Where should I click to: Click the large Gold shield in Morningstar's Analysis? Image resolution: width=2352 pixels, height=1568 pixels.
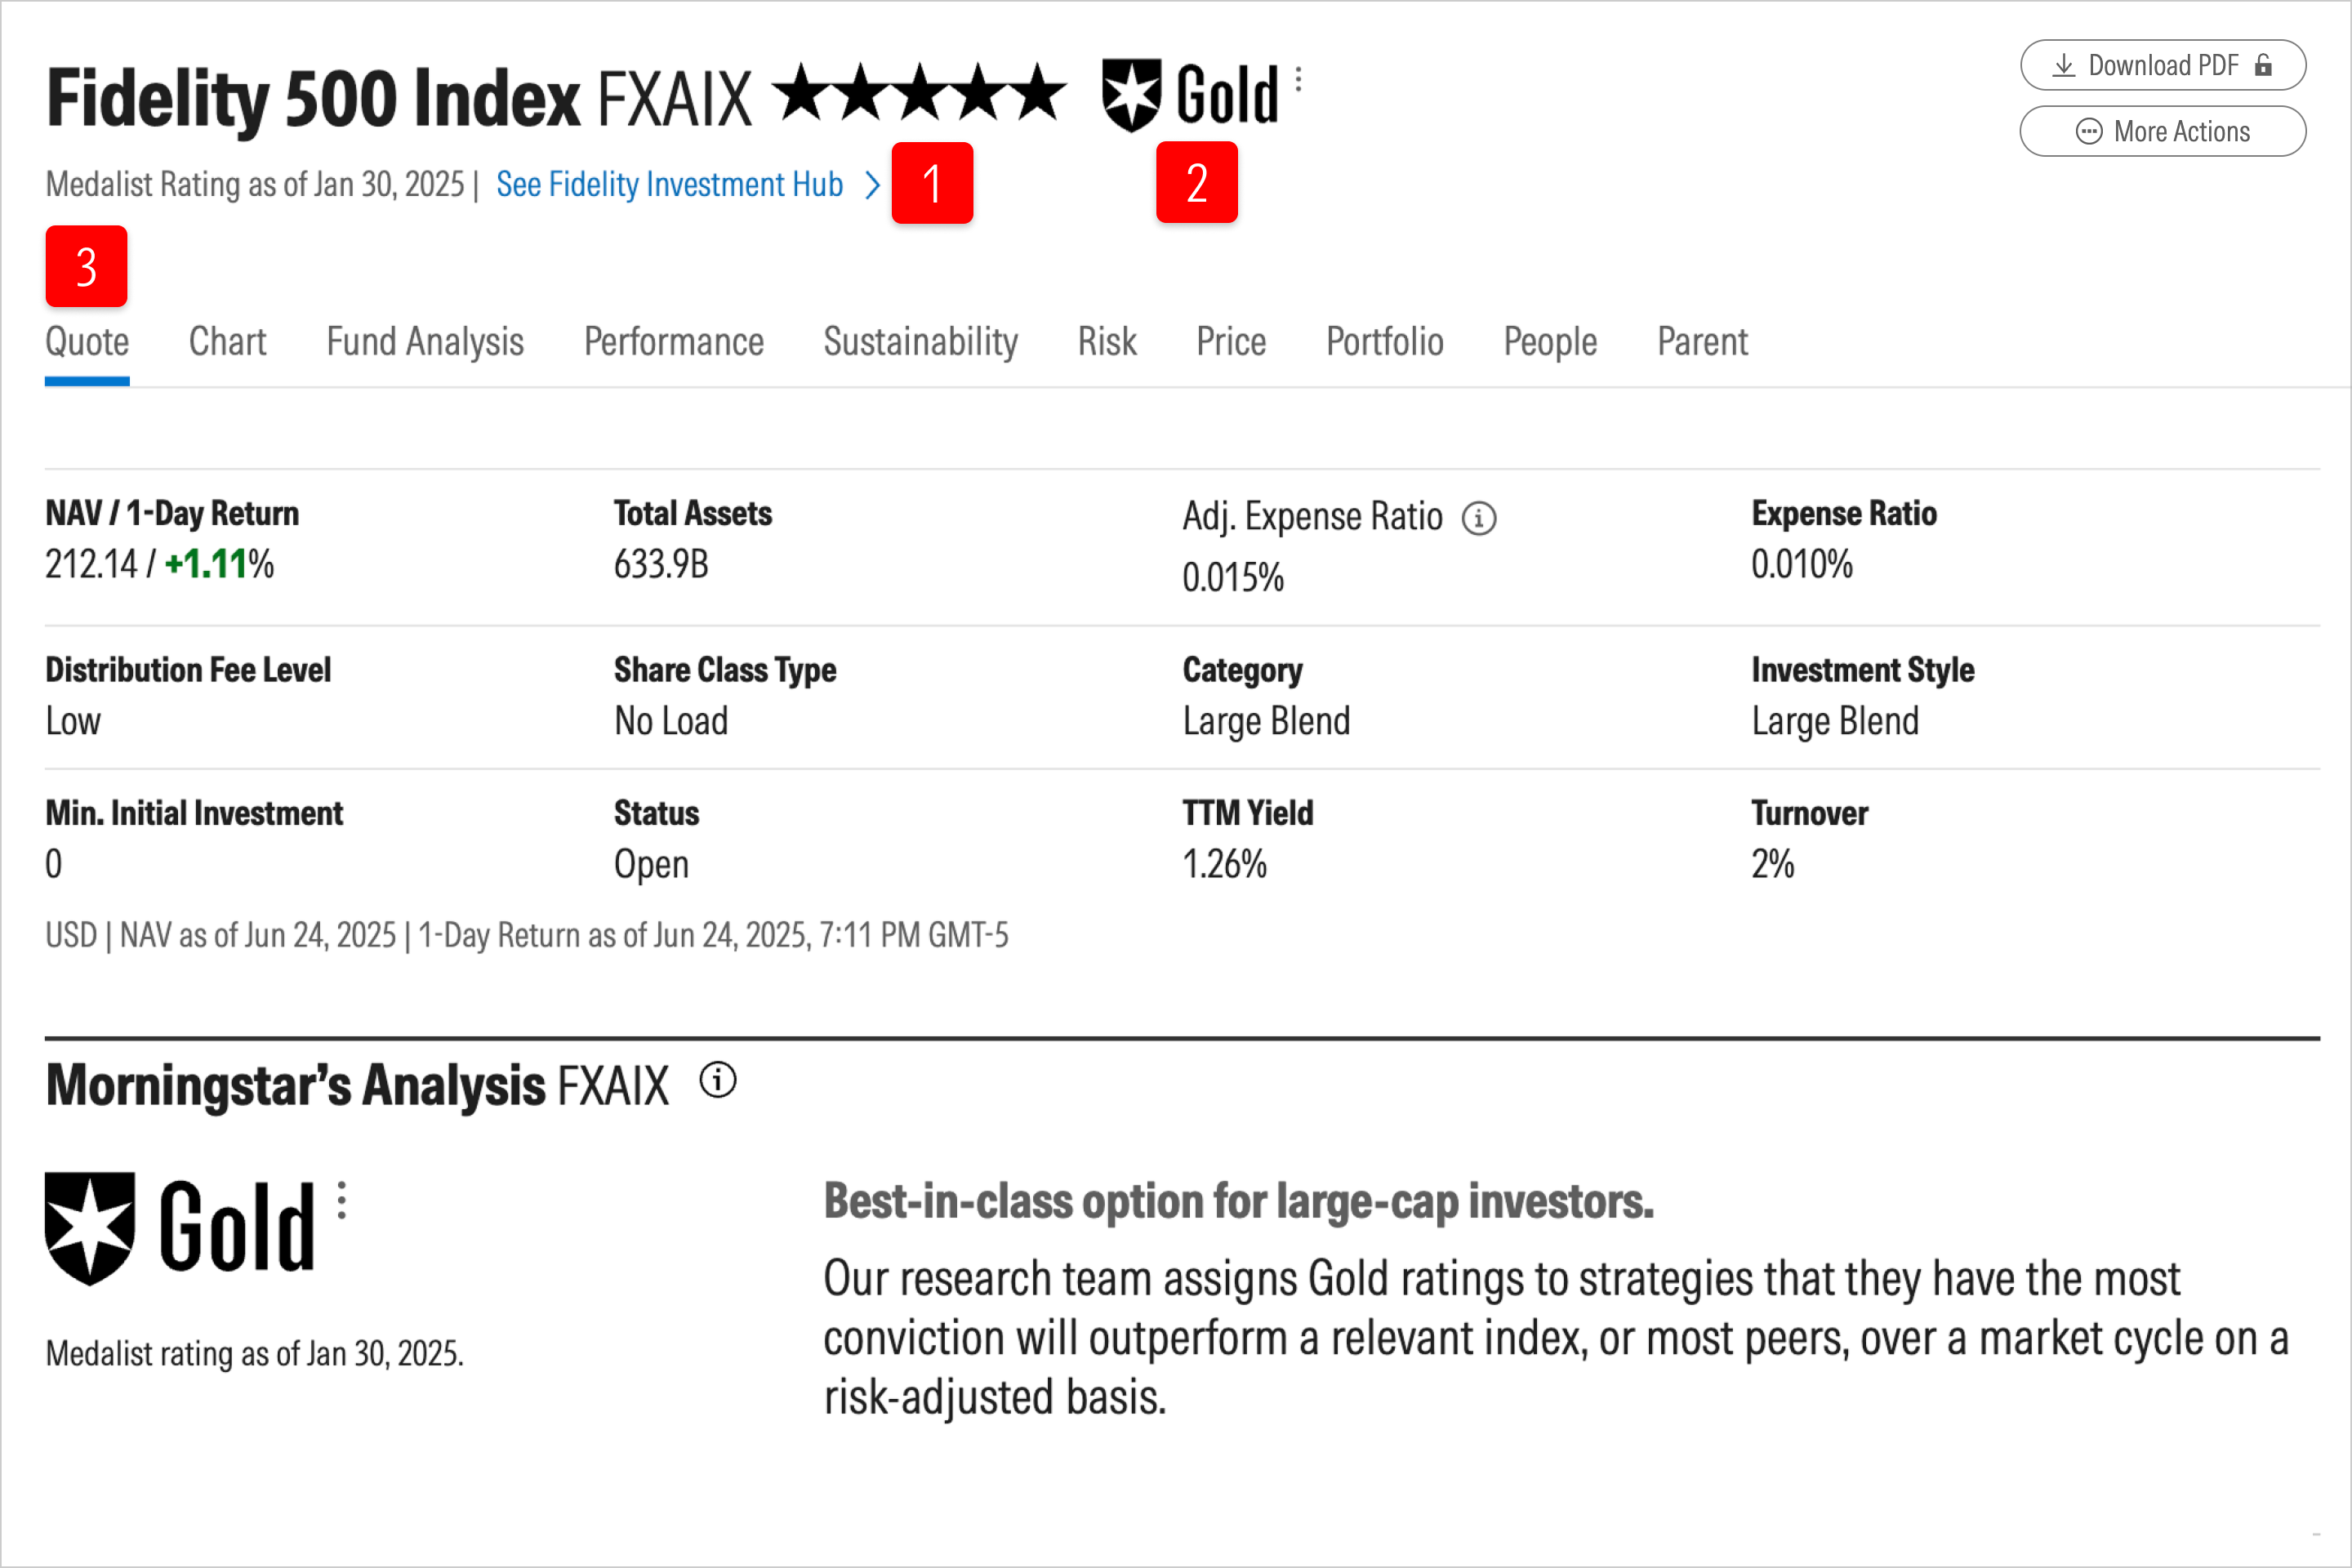click(90, 1228)
